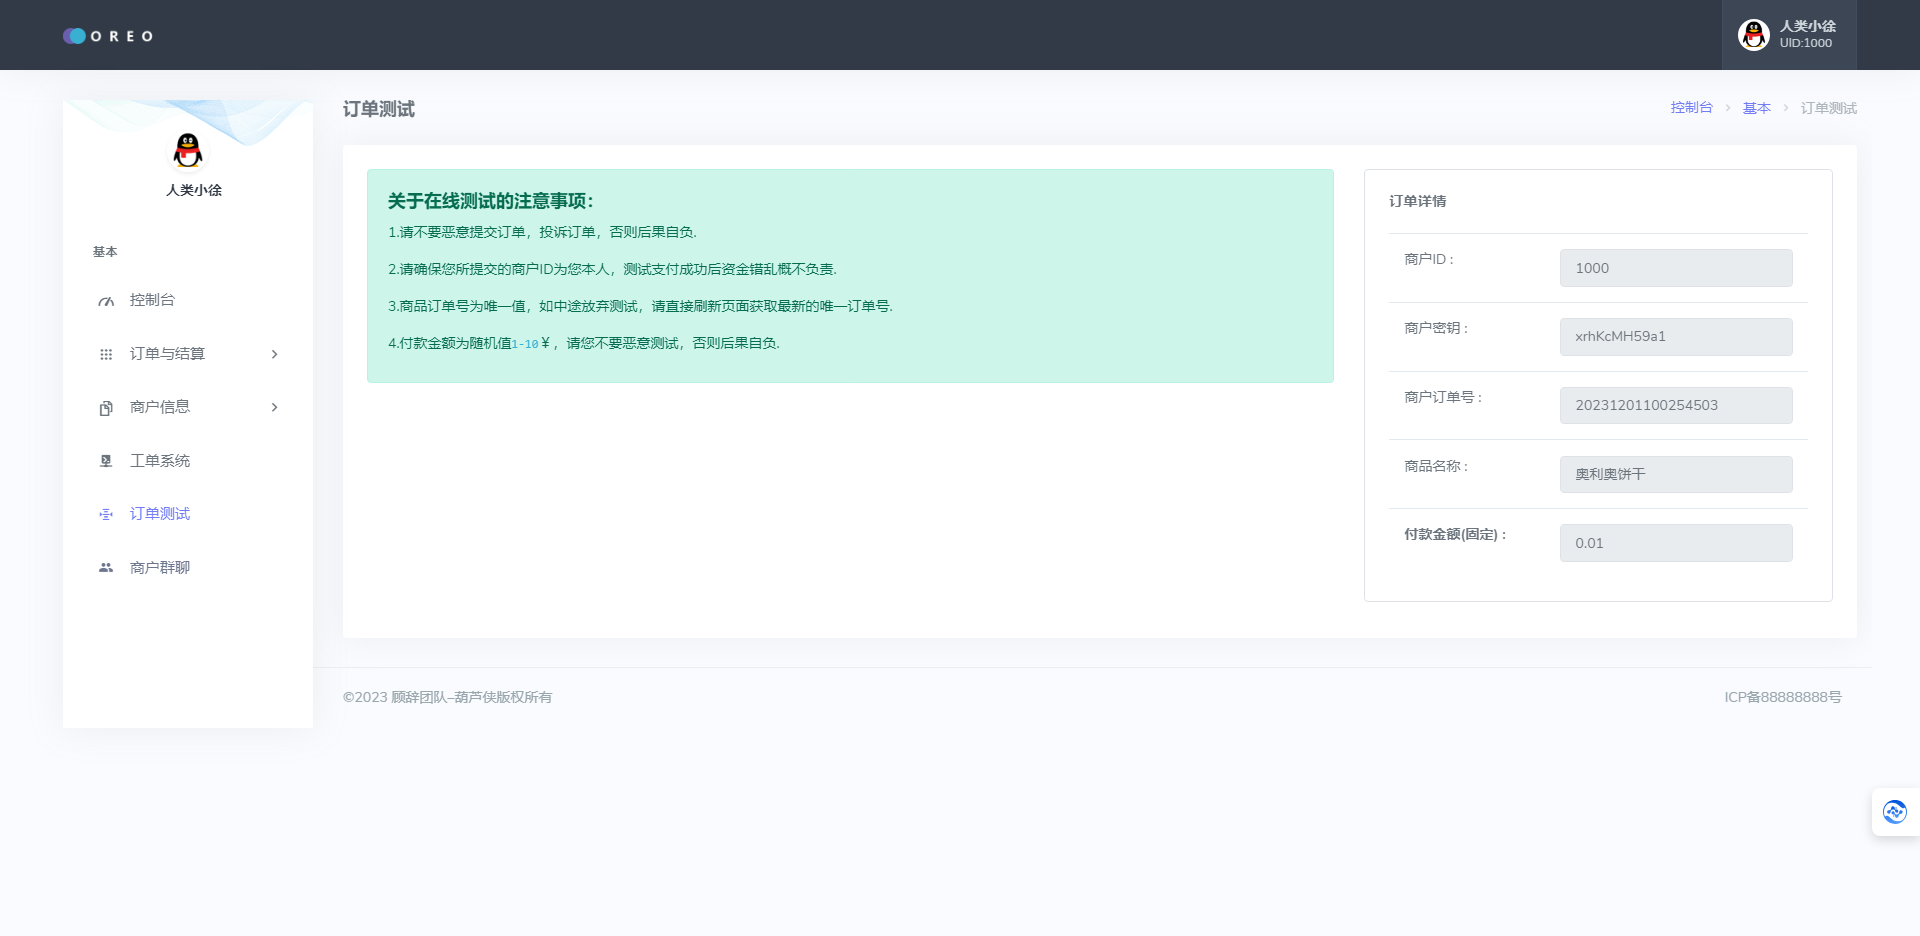Viewport: 1920px width, 936px height.
Task: Click username 人类小徐 in top bar
Action: 1807,26
